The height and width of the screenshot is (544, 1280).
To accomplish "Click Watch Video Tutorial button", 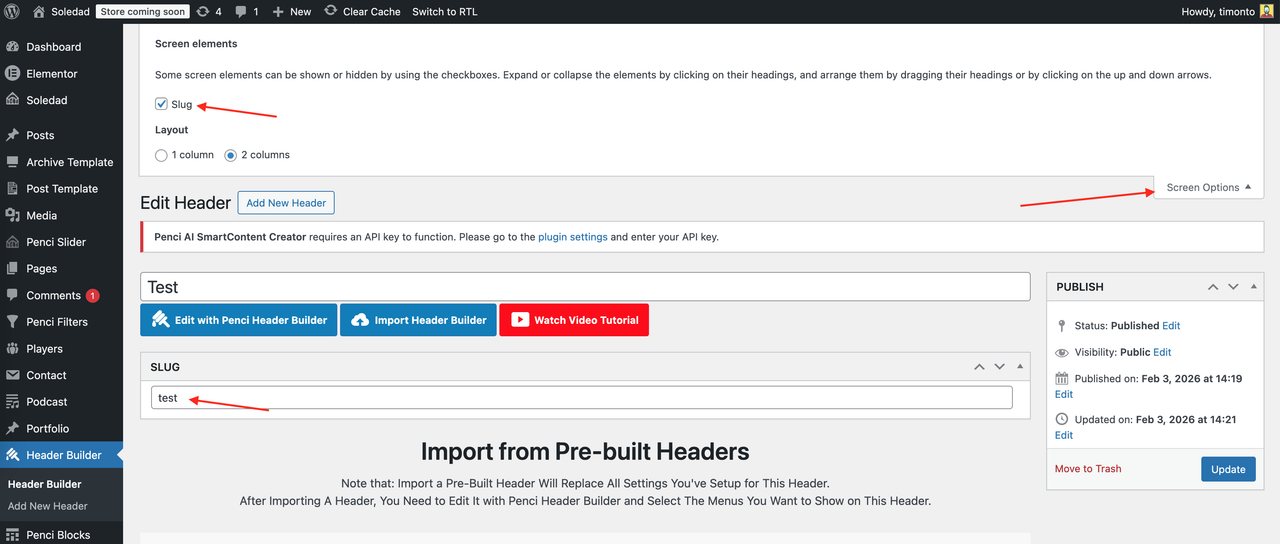I will tap(574, 320).
